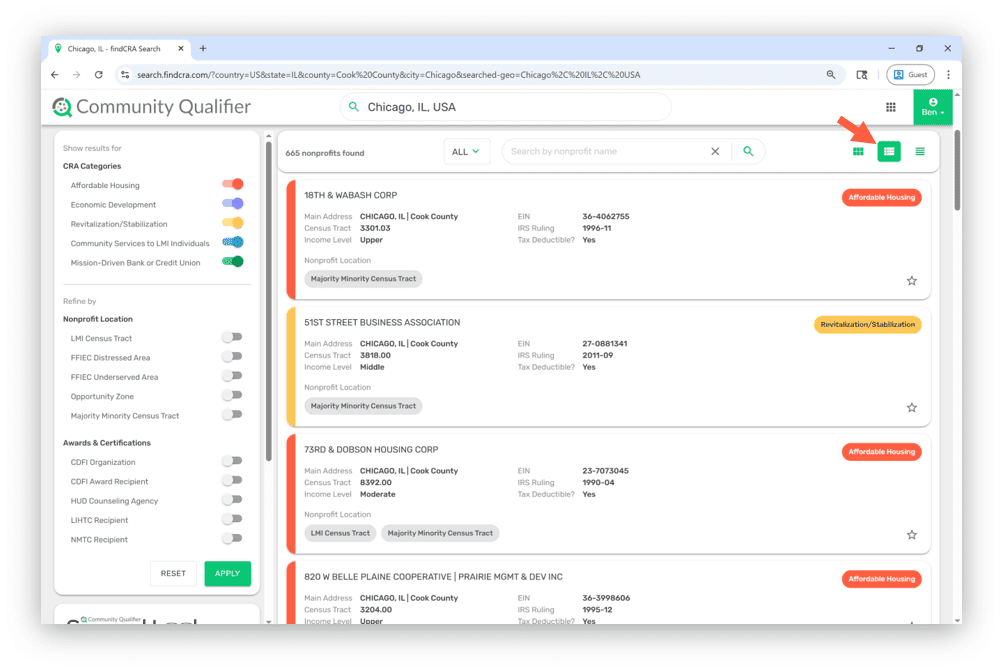This screenshot has width=1006, height=667.
Task: Apply the selected filters
Action: tap(228, 573)
